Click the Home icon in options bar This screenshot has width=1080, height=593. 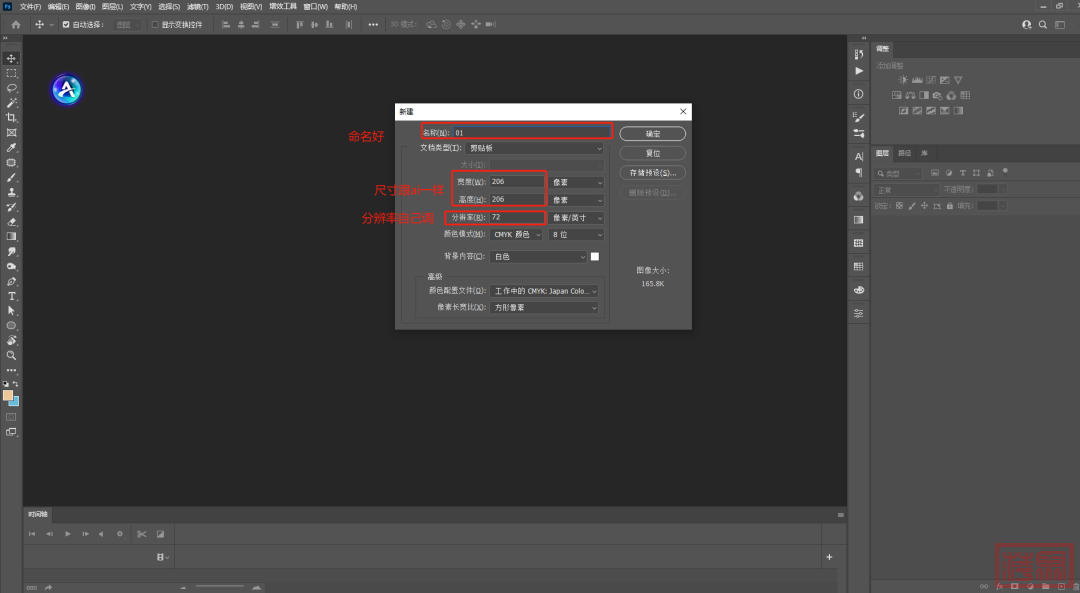[x=16, y=24]
